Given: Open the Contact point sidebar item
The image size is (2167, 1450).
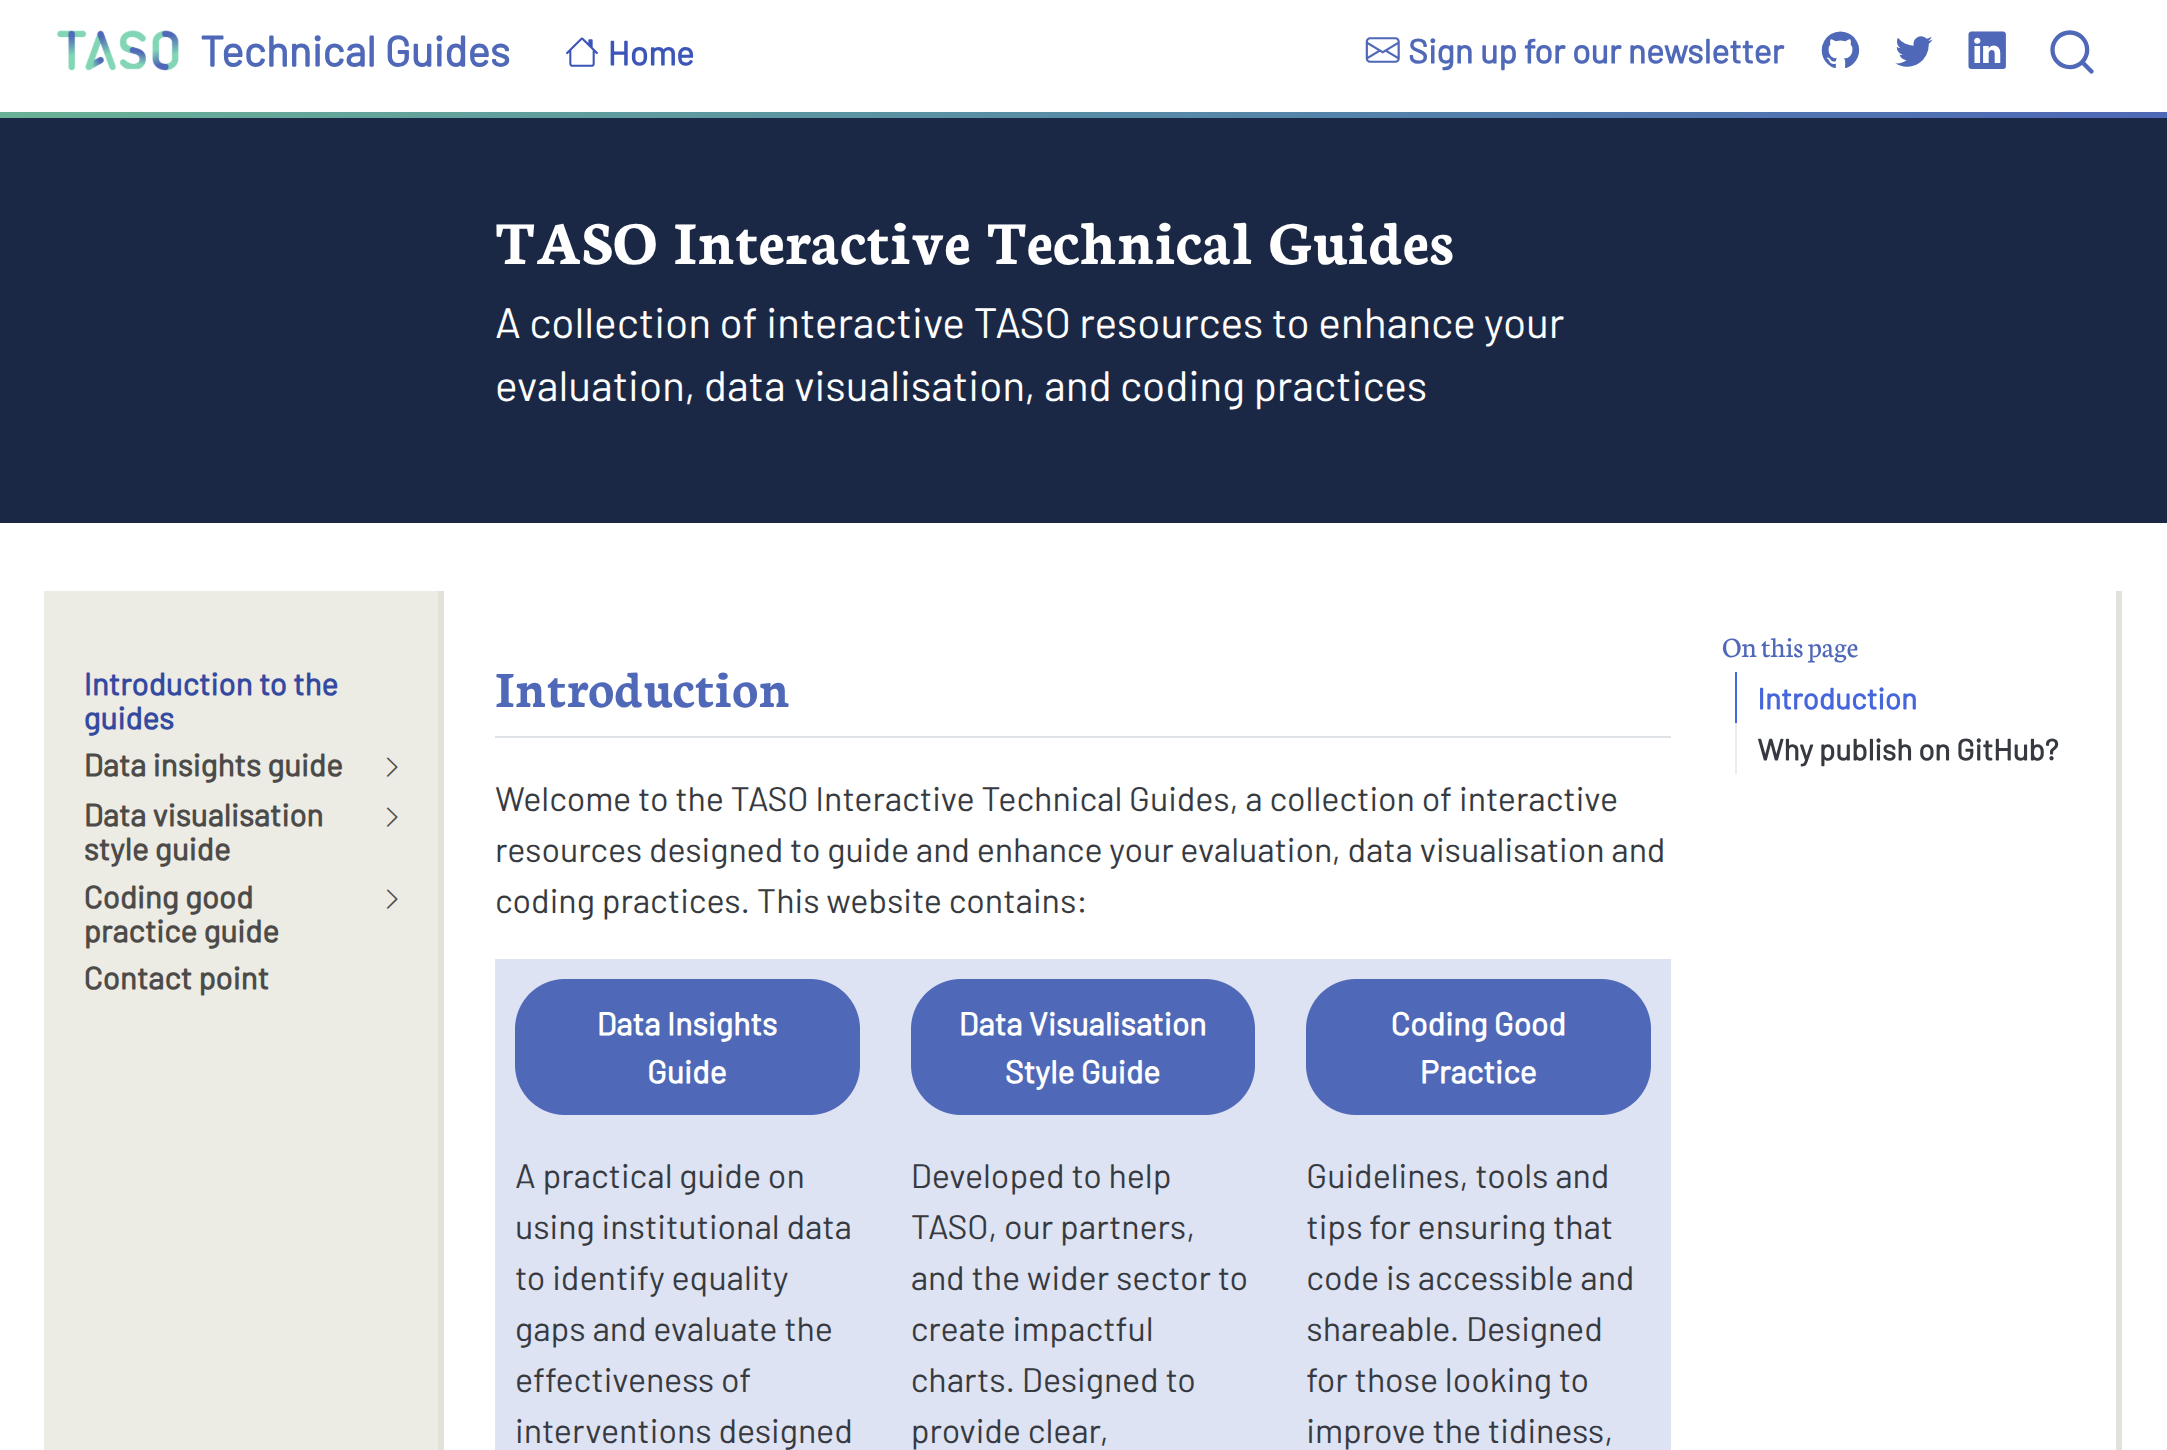Looking at the screenshot, I should [x=176, y=978].
